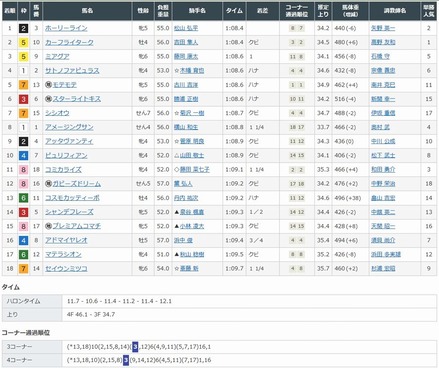This screenshot has height=368, width=439.
Task: Click red frame 3 badge in スターライトキス row
Action: click(x=23, y=99)
